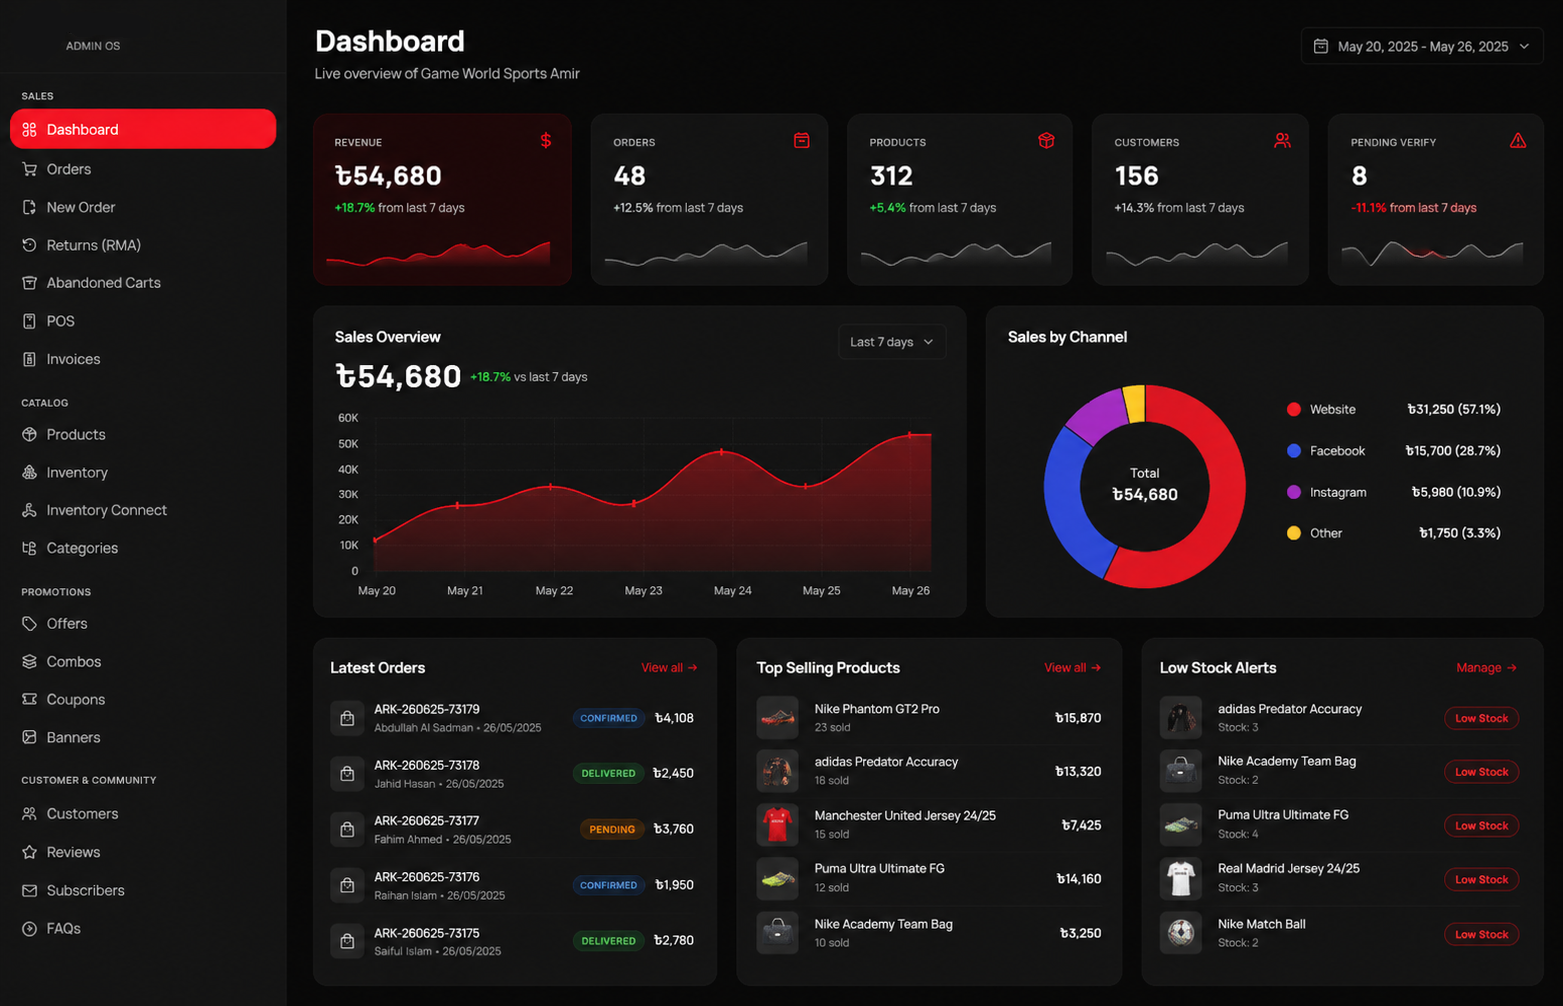Image resolution: width=1563 pixels, height=1006 pixels.
Task: Click the sales by channel donut chart center
Action: point(1145,485)
